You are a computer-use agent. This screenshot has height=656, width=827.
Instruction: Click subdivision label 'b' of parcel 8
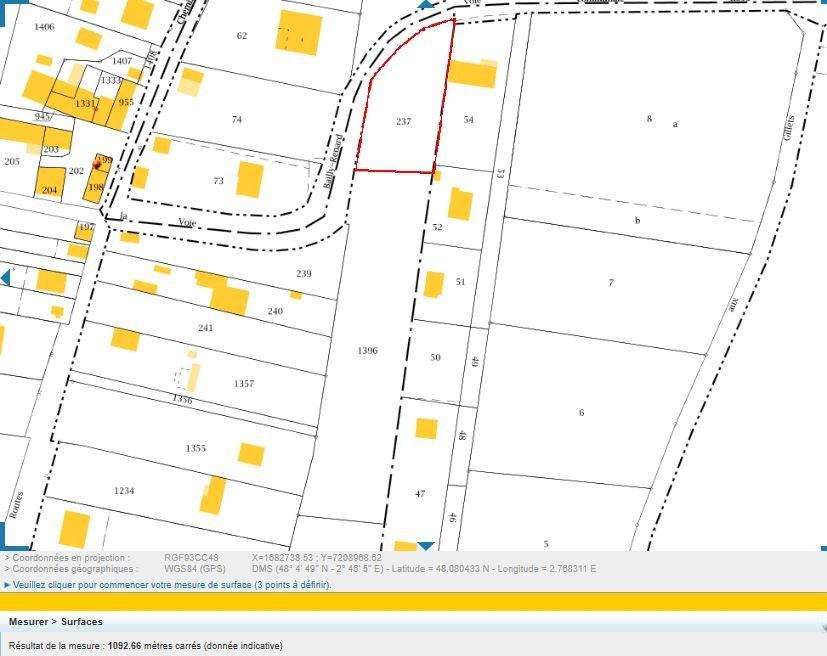[637, 220]
